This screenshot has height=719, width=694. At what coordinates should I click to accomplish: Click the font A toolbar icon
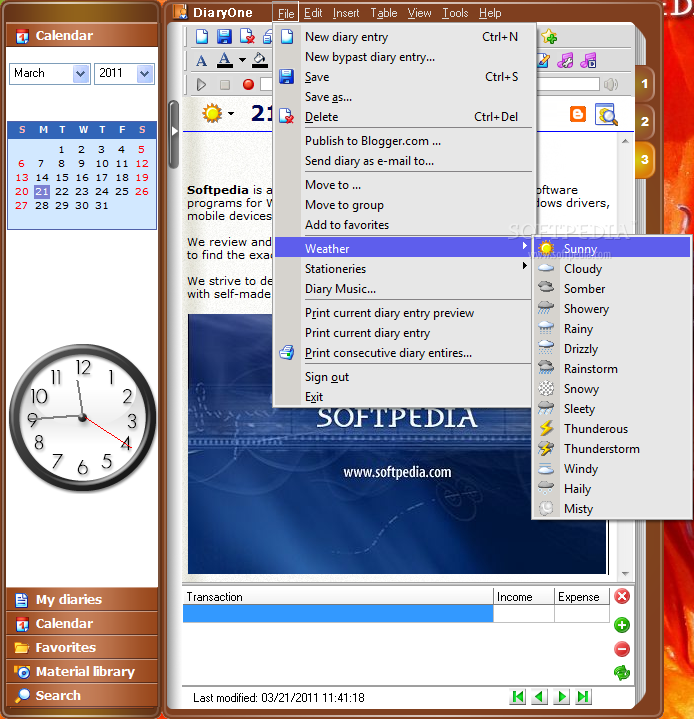click(201, 61)
